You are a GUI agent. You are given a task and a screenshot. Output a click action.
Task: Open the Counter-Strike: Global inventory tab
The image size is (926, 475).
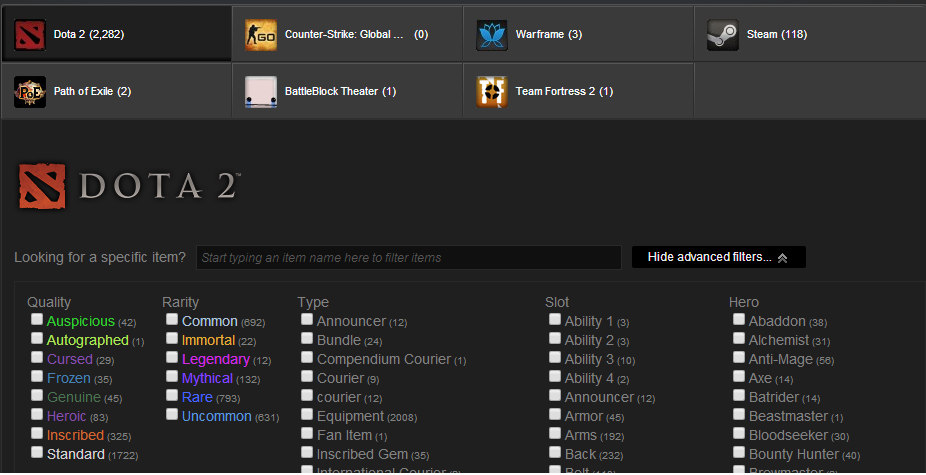click(x=347, y=34)
